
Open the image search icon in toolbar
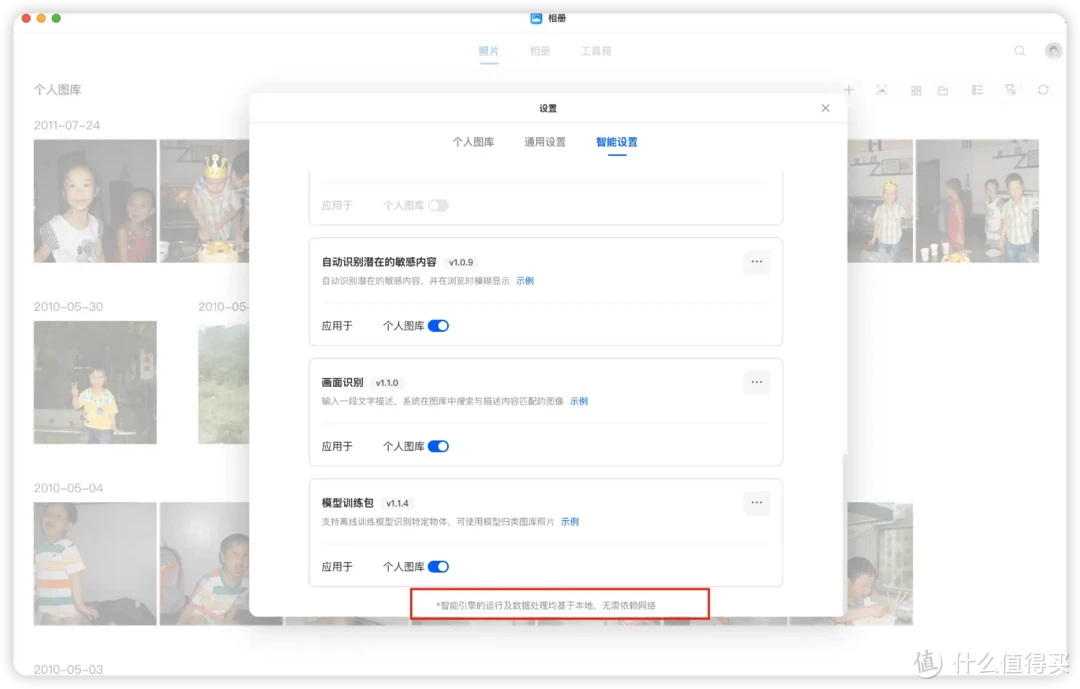coord(882,89)
